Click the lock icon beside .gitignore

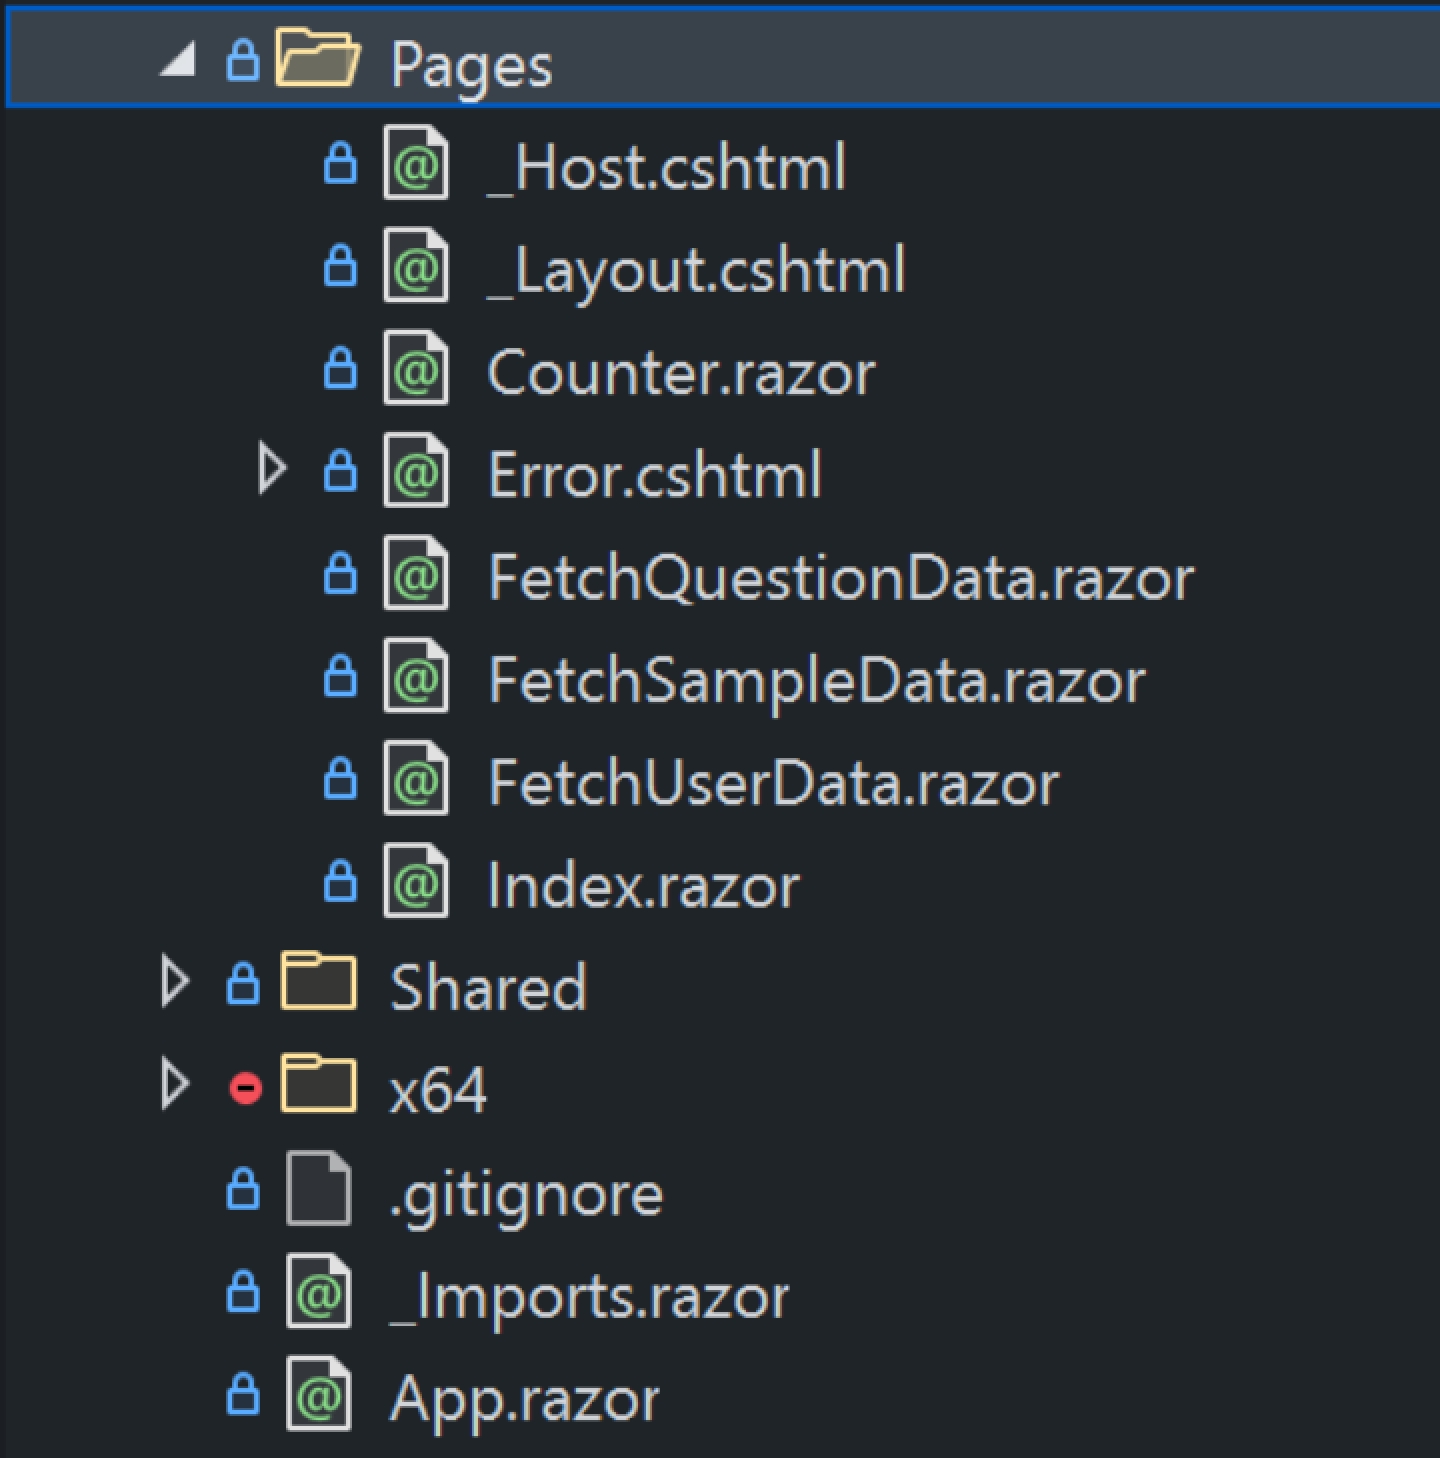[x=243, y=1188]
